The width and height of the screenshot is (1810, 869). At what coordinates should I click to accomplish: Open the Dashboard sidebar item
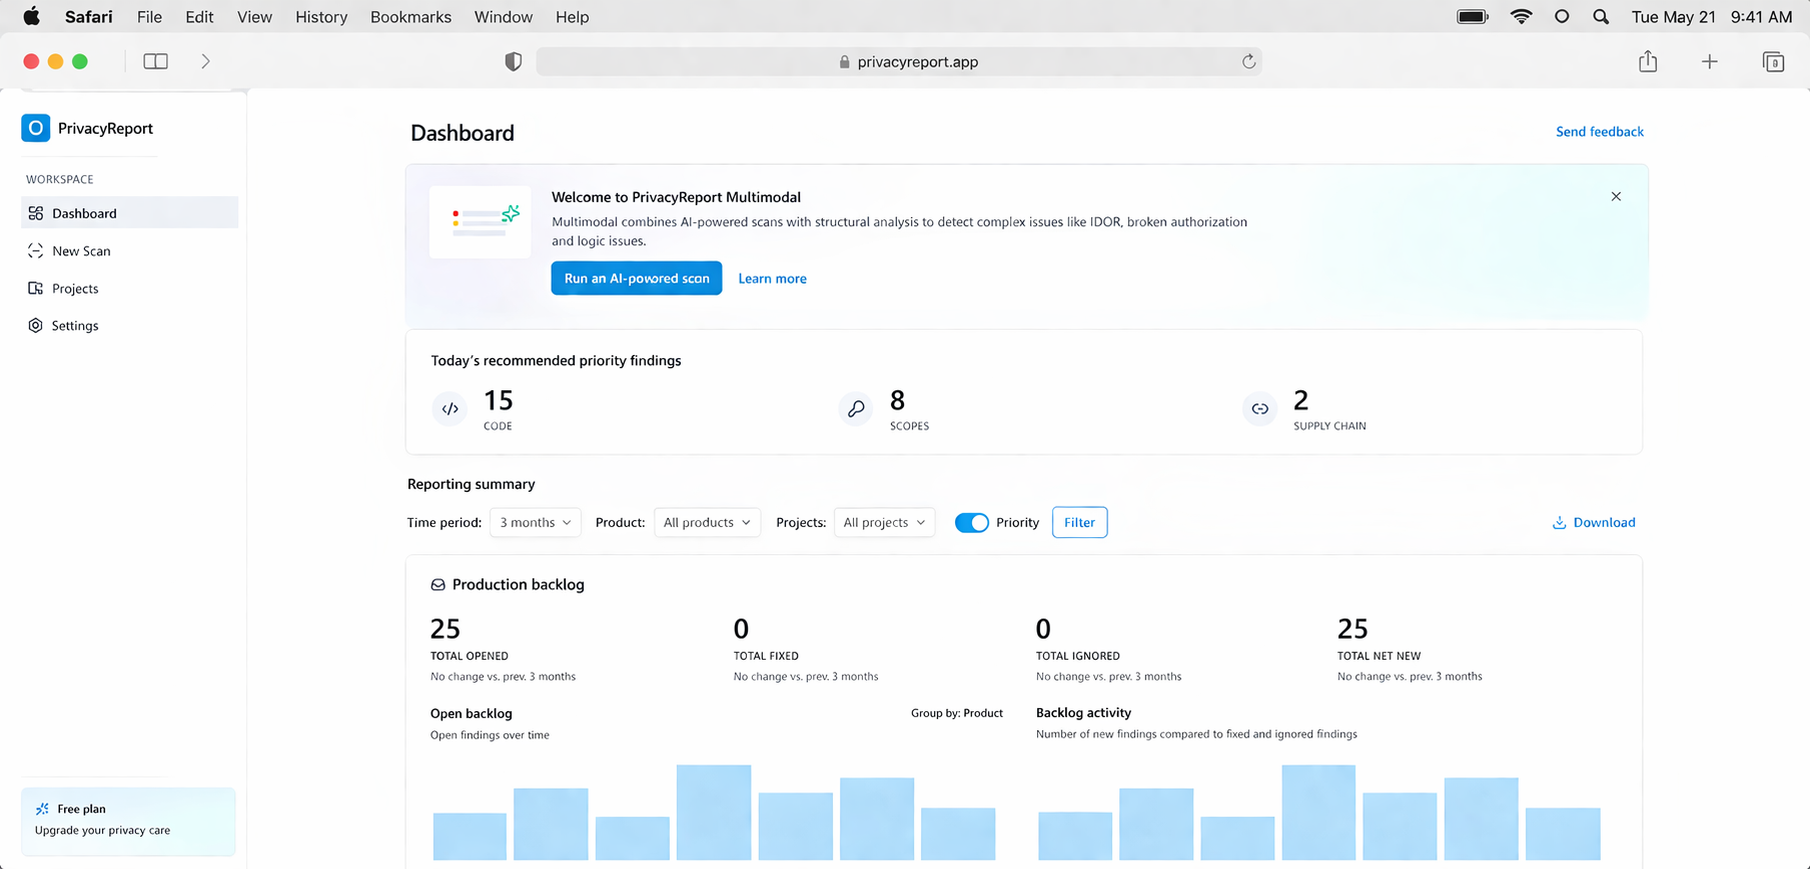[x=130, y=213]
